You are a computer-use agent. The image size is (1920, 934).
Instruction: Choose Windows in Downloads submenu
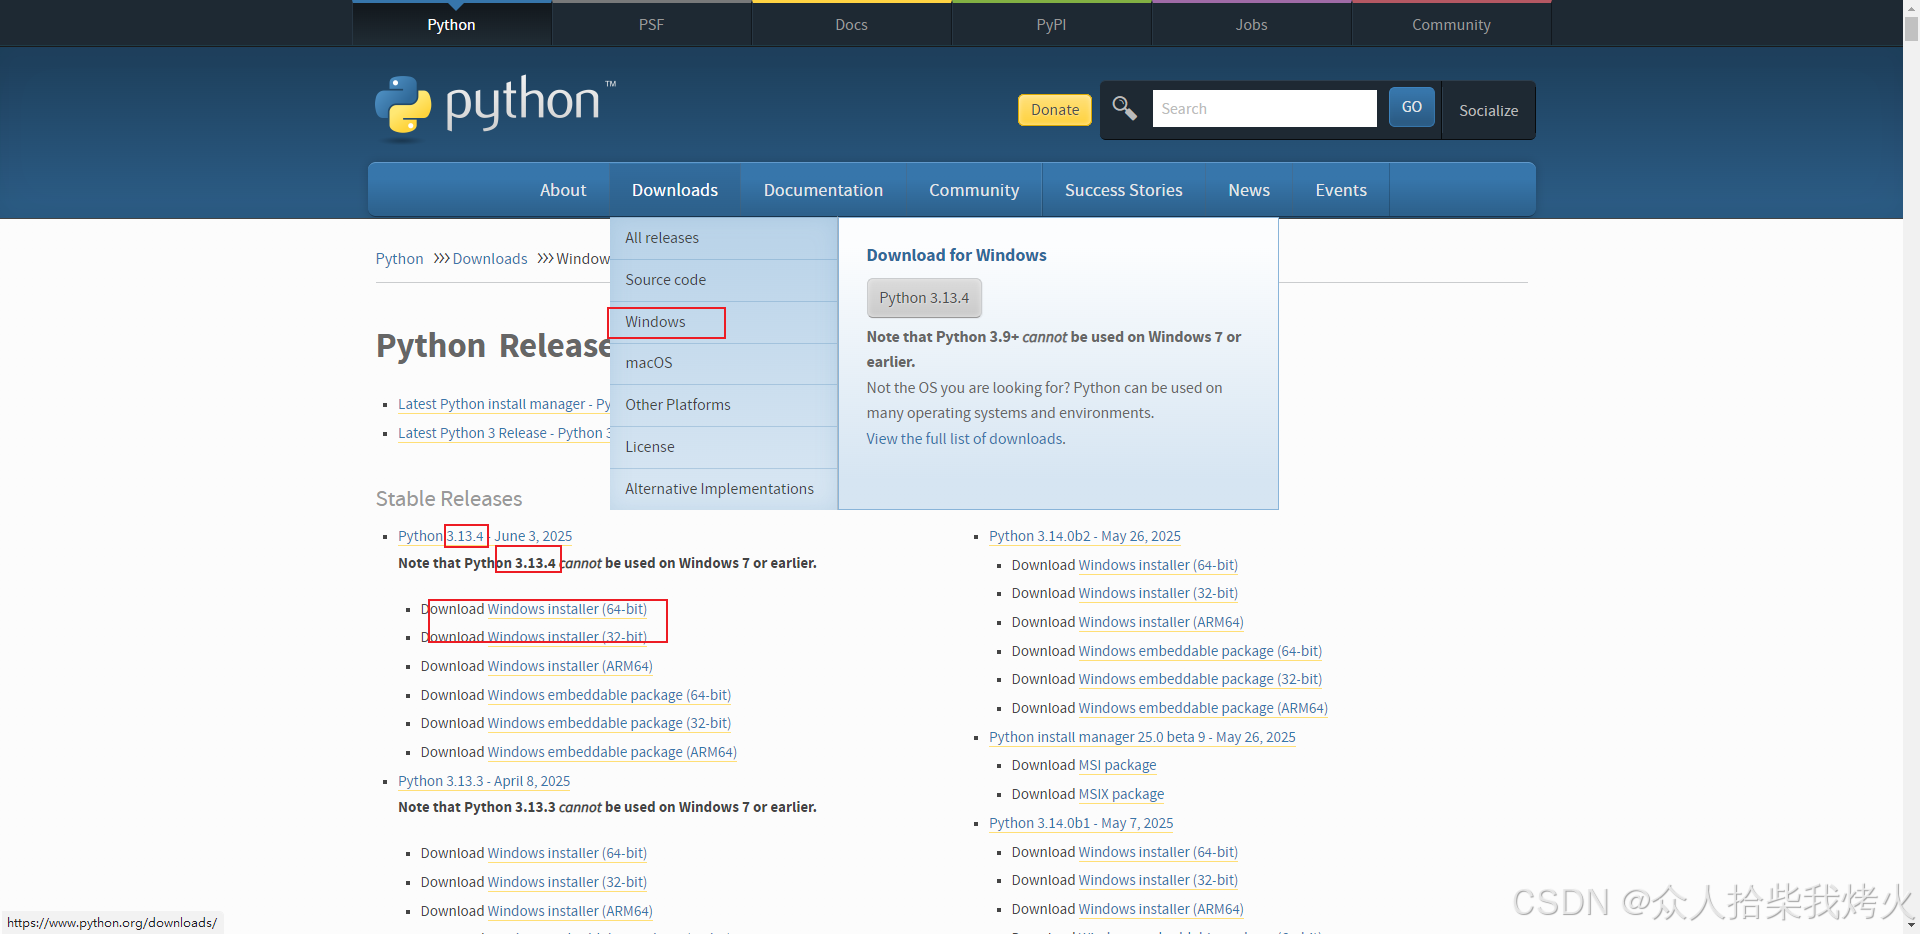click(x=723, y=322)
